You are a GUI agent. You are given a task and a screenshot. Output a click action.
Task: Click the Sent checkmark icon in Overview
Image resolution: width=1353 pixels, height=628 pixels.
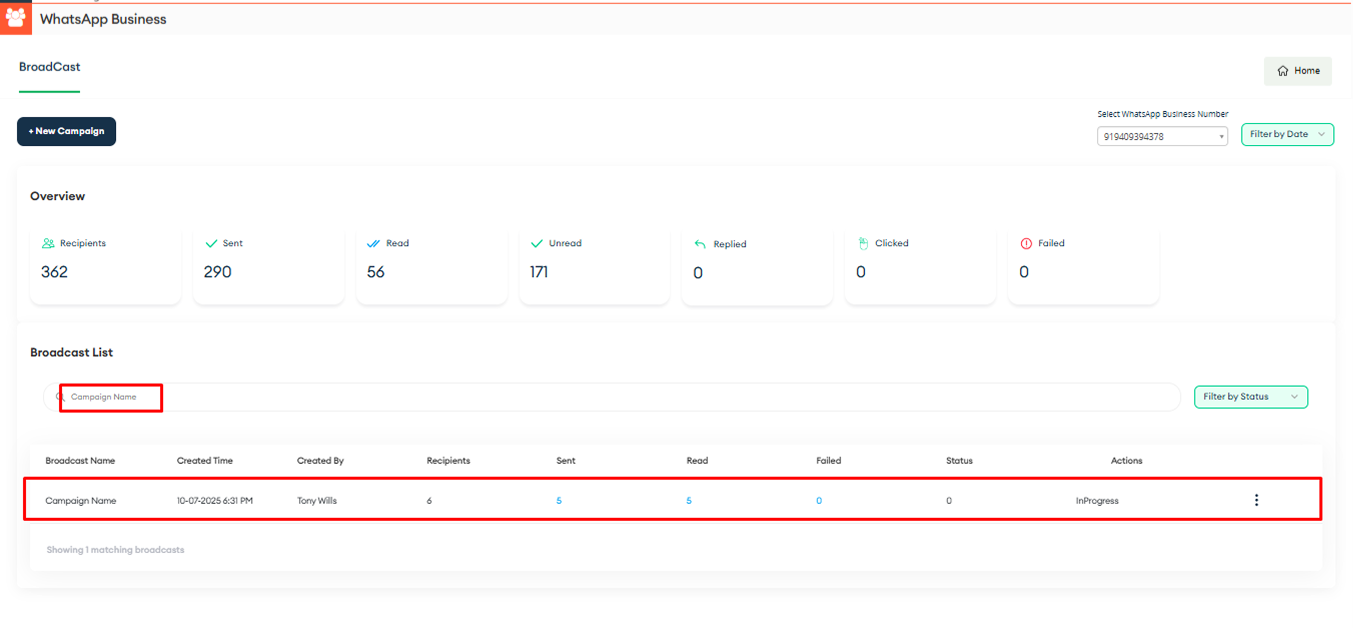tap(211, 243)
